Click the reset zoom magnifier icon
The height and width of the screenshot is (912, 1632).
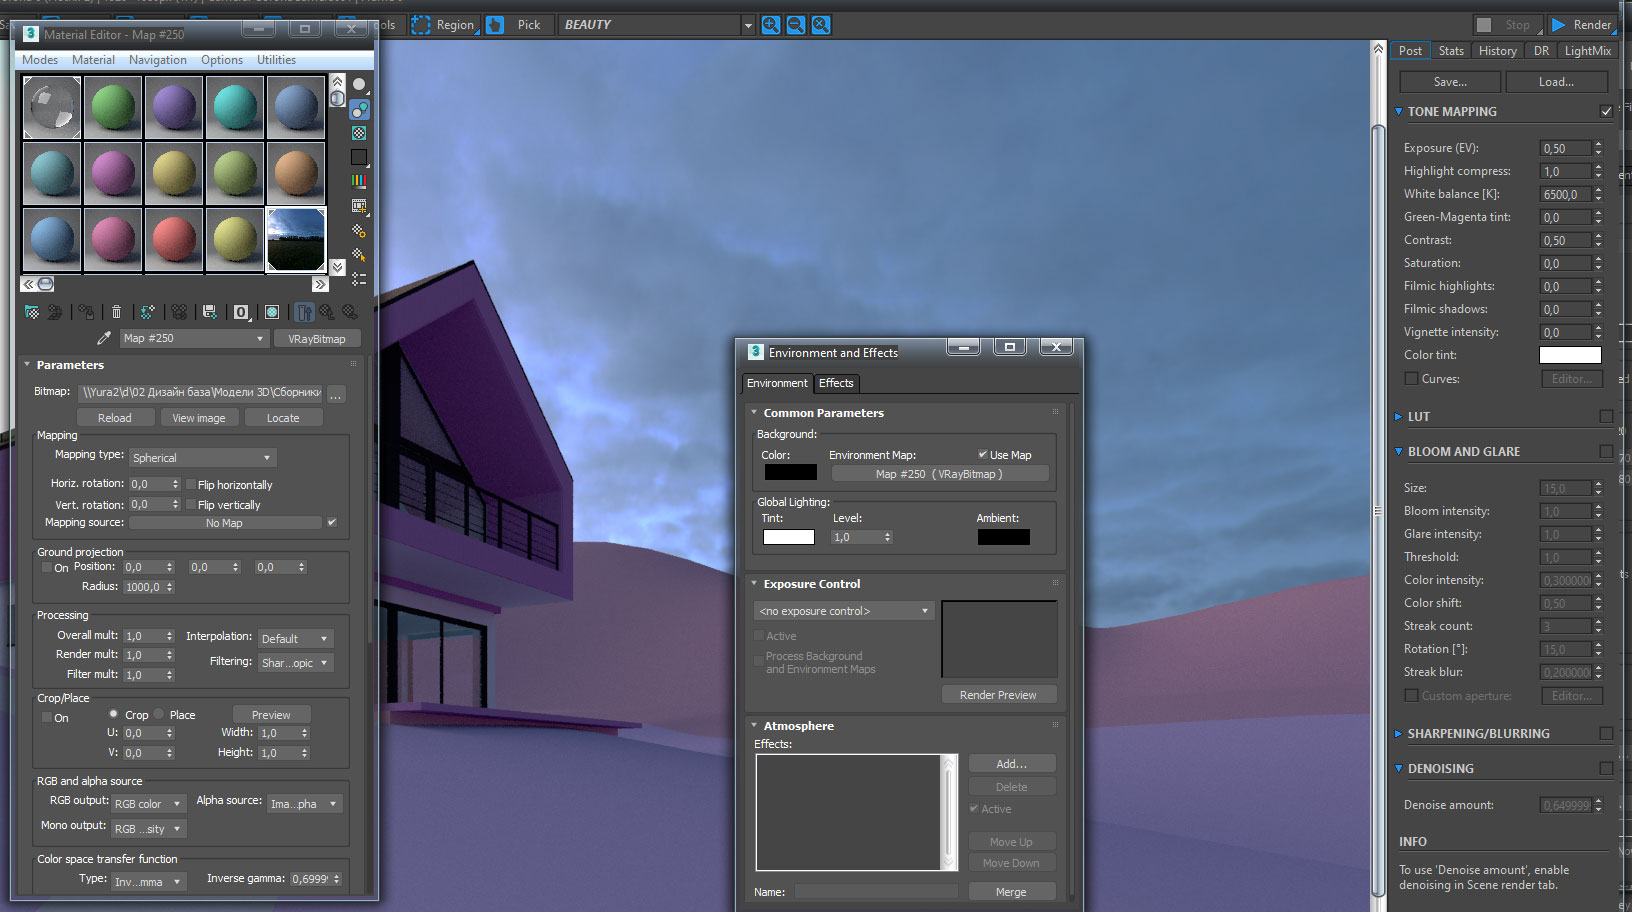[x=821, y=25]
